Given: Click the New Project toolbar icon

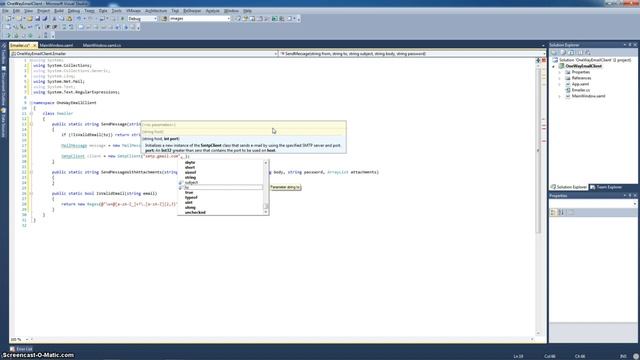Looking at the screenshot, I should coord(8,19).
